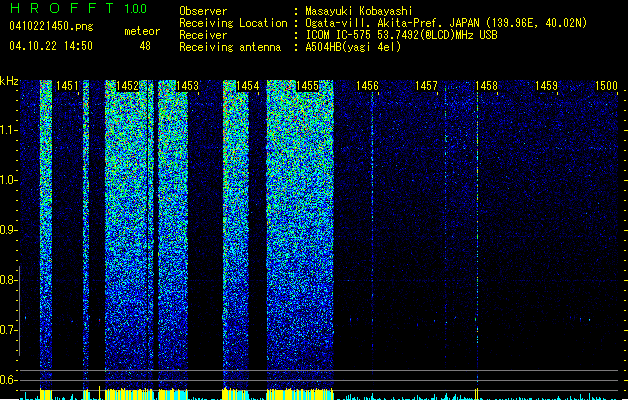Click the 0.7 frequency axis label
The width and height of the screenshot is (629, 400).
(8, 330)
